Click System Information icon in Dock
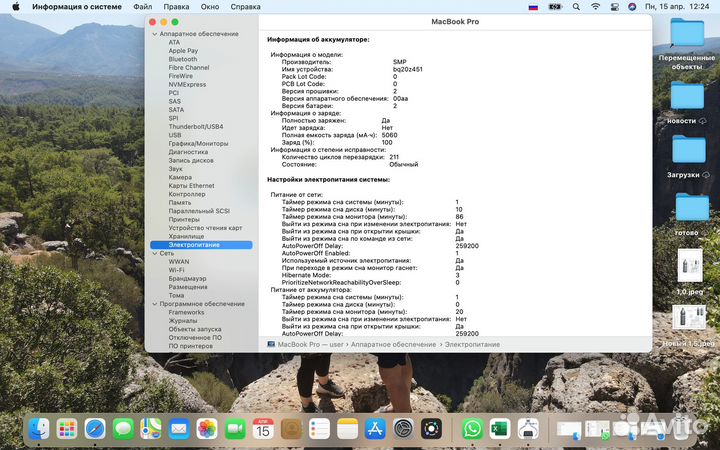720x450 pixels. coord(529,429)
